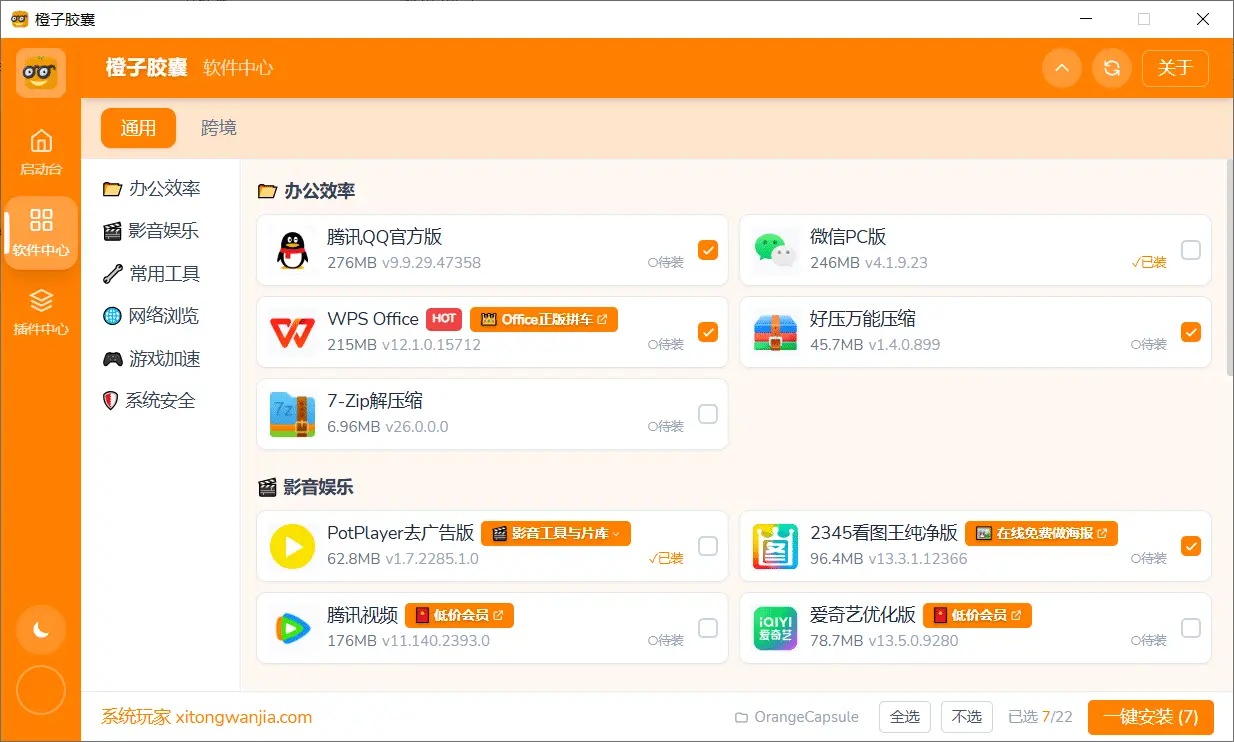Click the 一键安装 install button

click(x=1150, y=716)
